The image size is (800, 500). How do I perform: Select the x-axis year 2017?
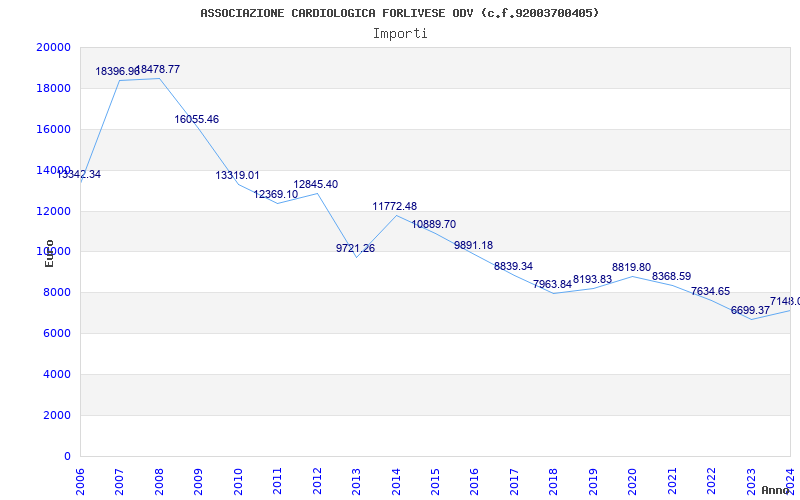514,481
